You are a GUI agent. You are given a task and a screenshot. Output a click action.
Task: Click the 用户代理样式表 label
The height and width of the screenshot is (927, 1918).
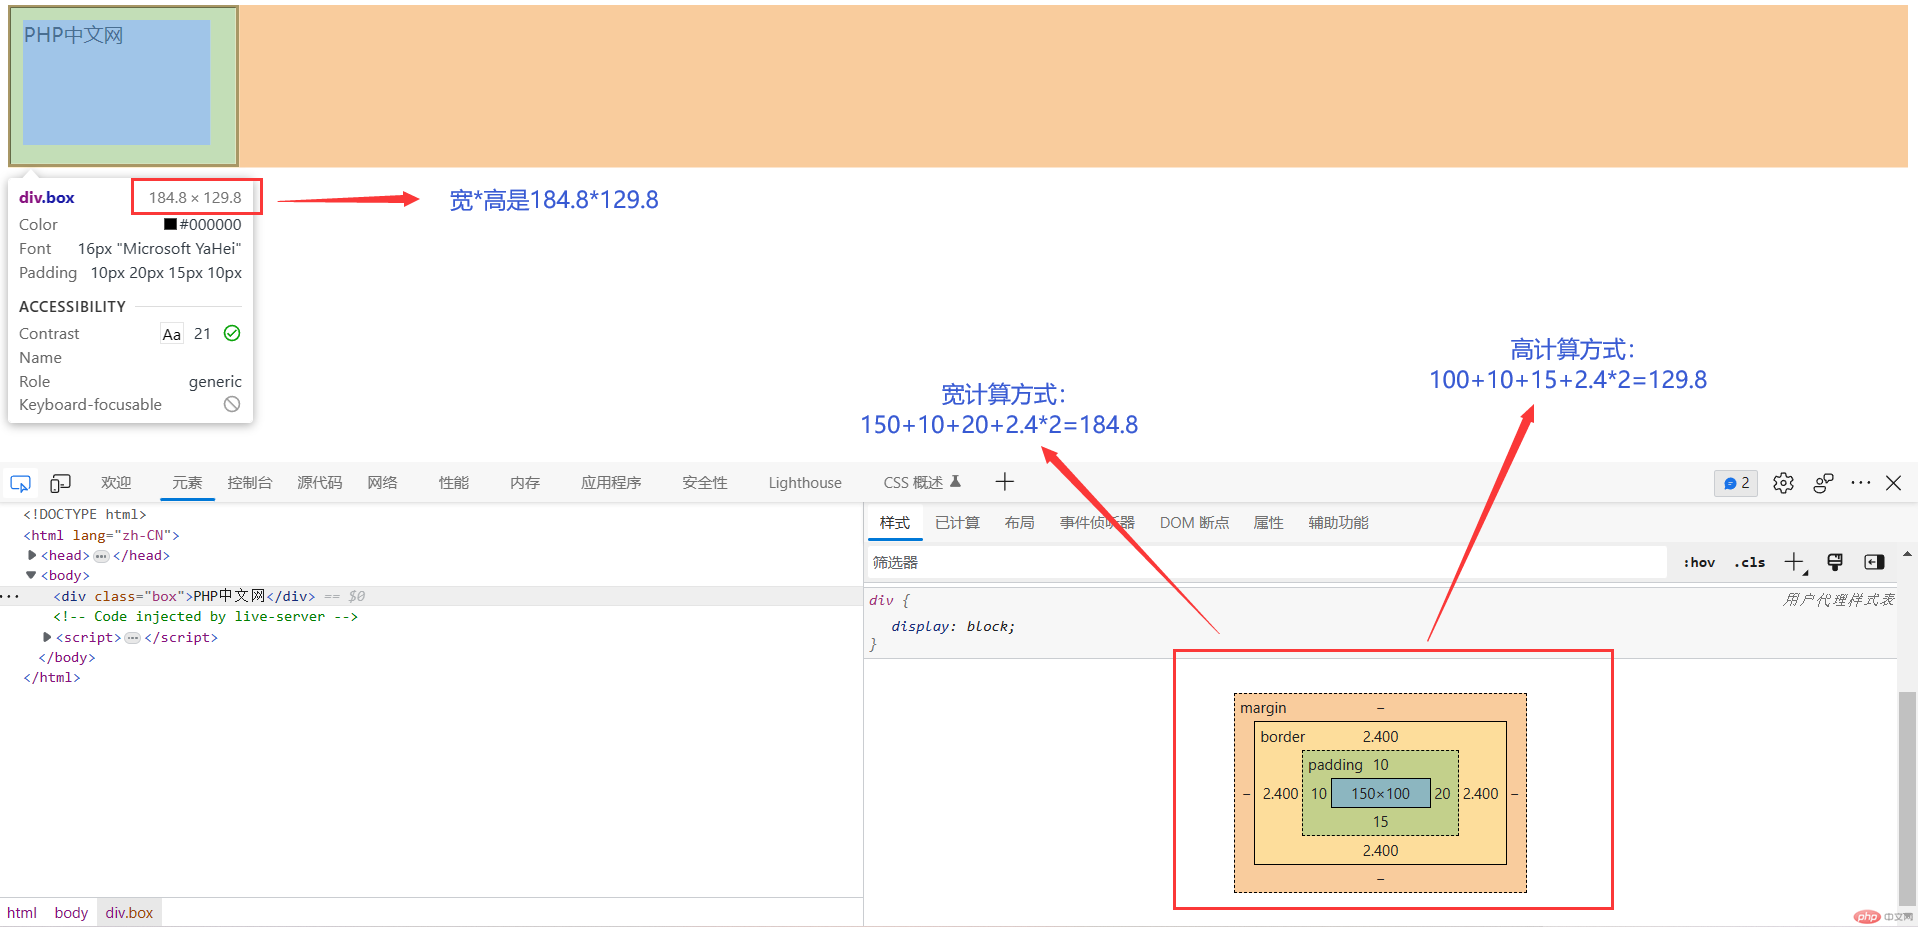point(1838,600)
